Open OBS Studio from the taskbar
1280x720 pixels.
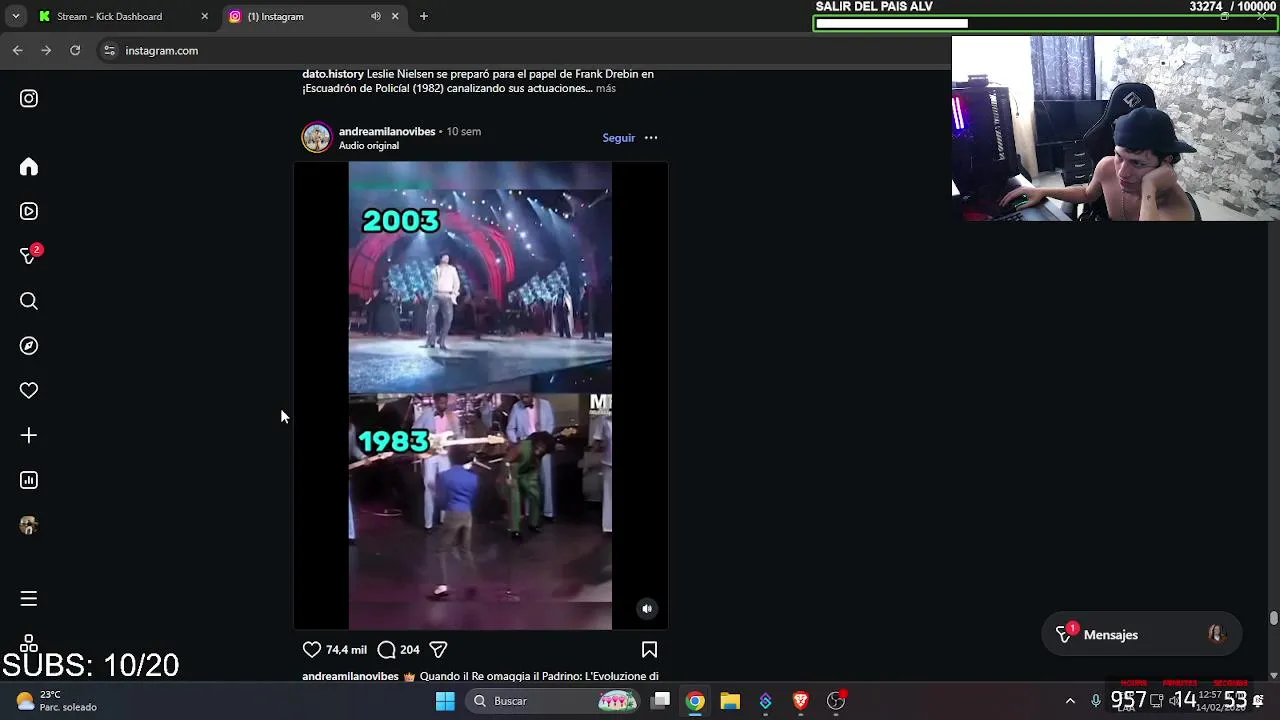coord(836,701)
